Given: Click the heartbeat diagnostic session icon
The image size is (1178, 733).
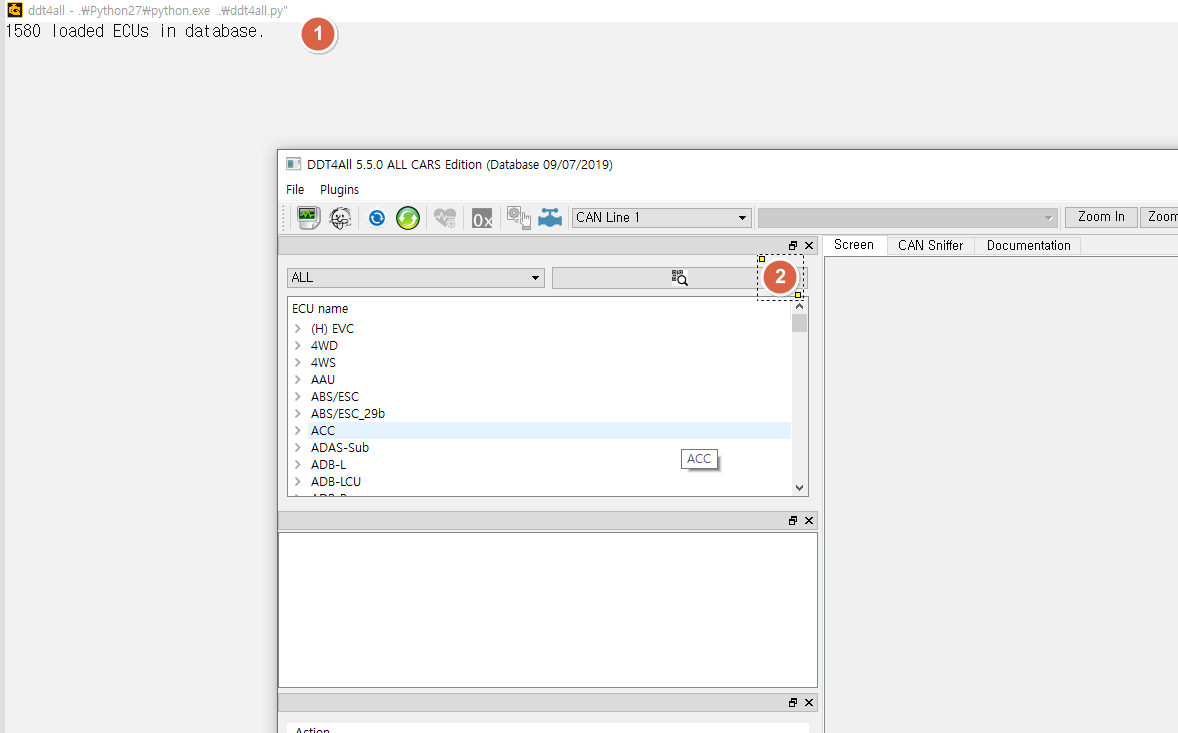Looking at the screenshot, I should (x=445, y=218).
